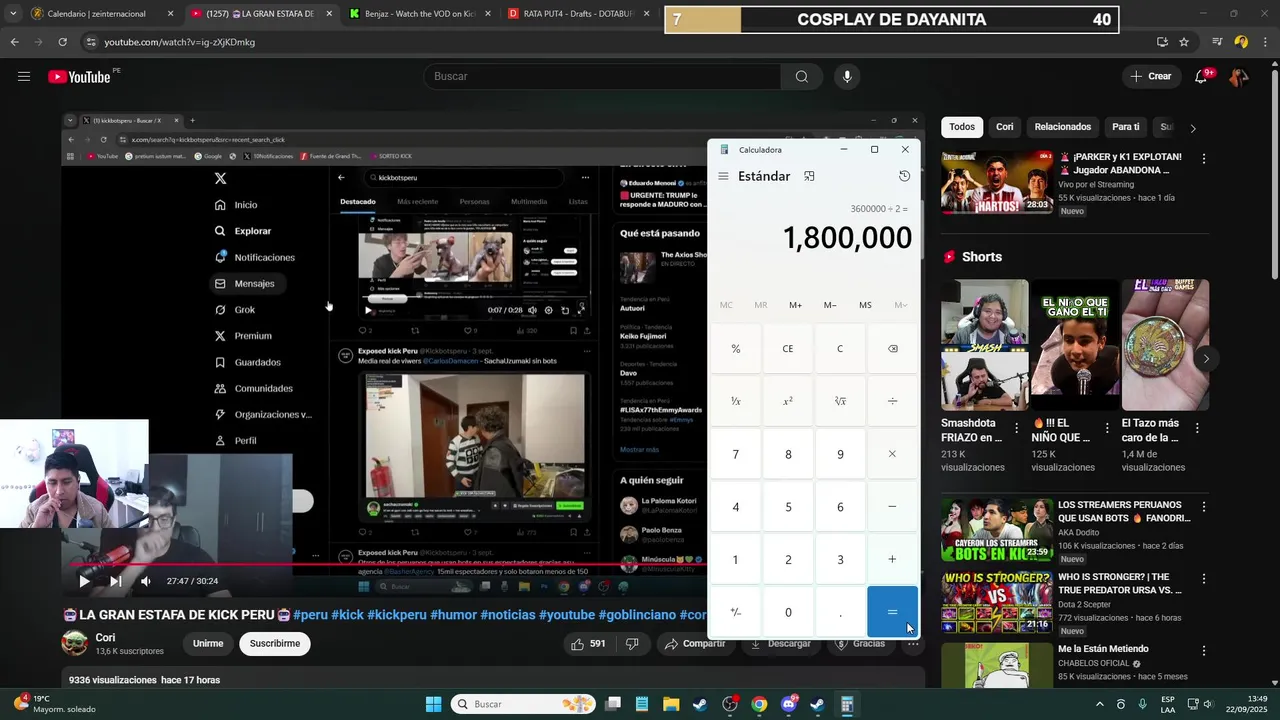Select the Para ti filter chip

click(1126, 127)
